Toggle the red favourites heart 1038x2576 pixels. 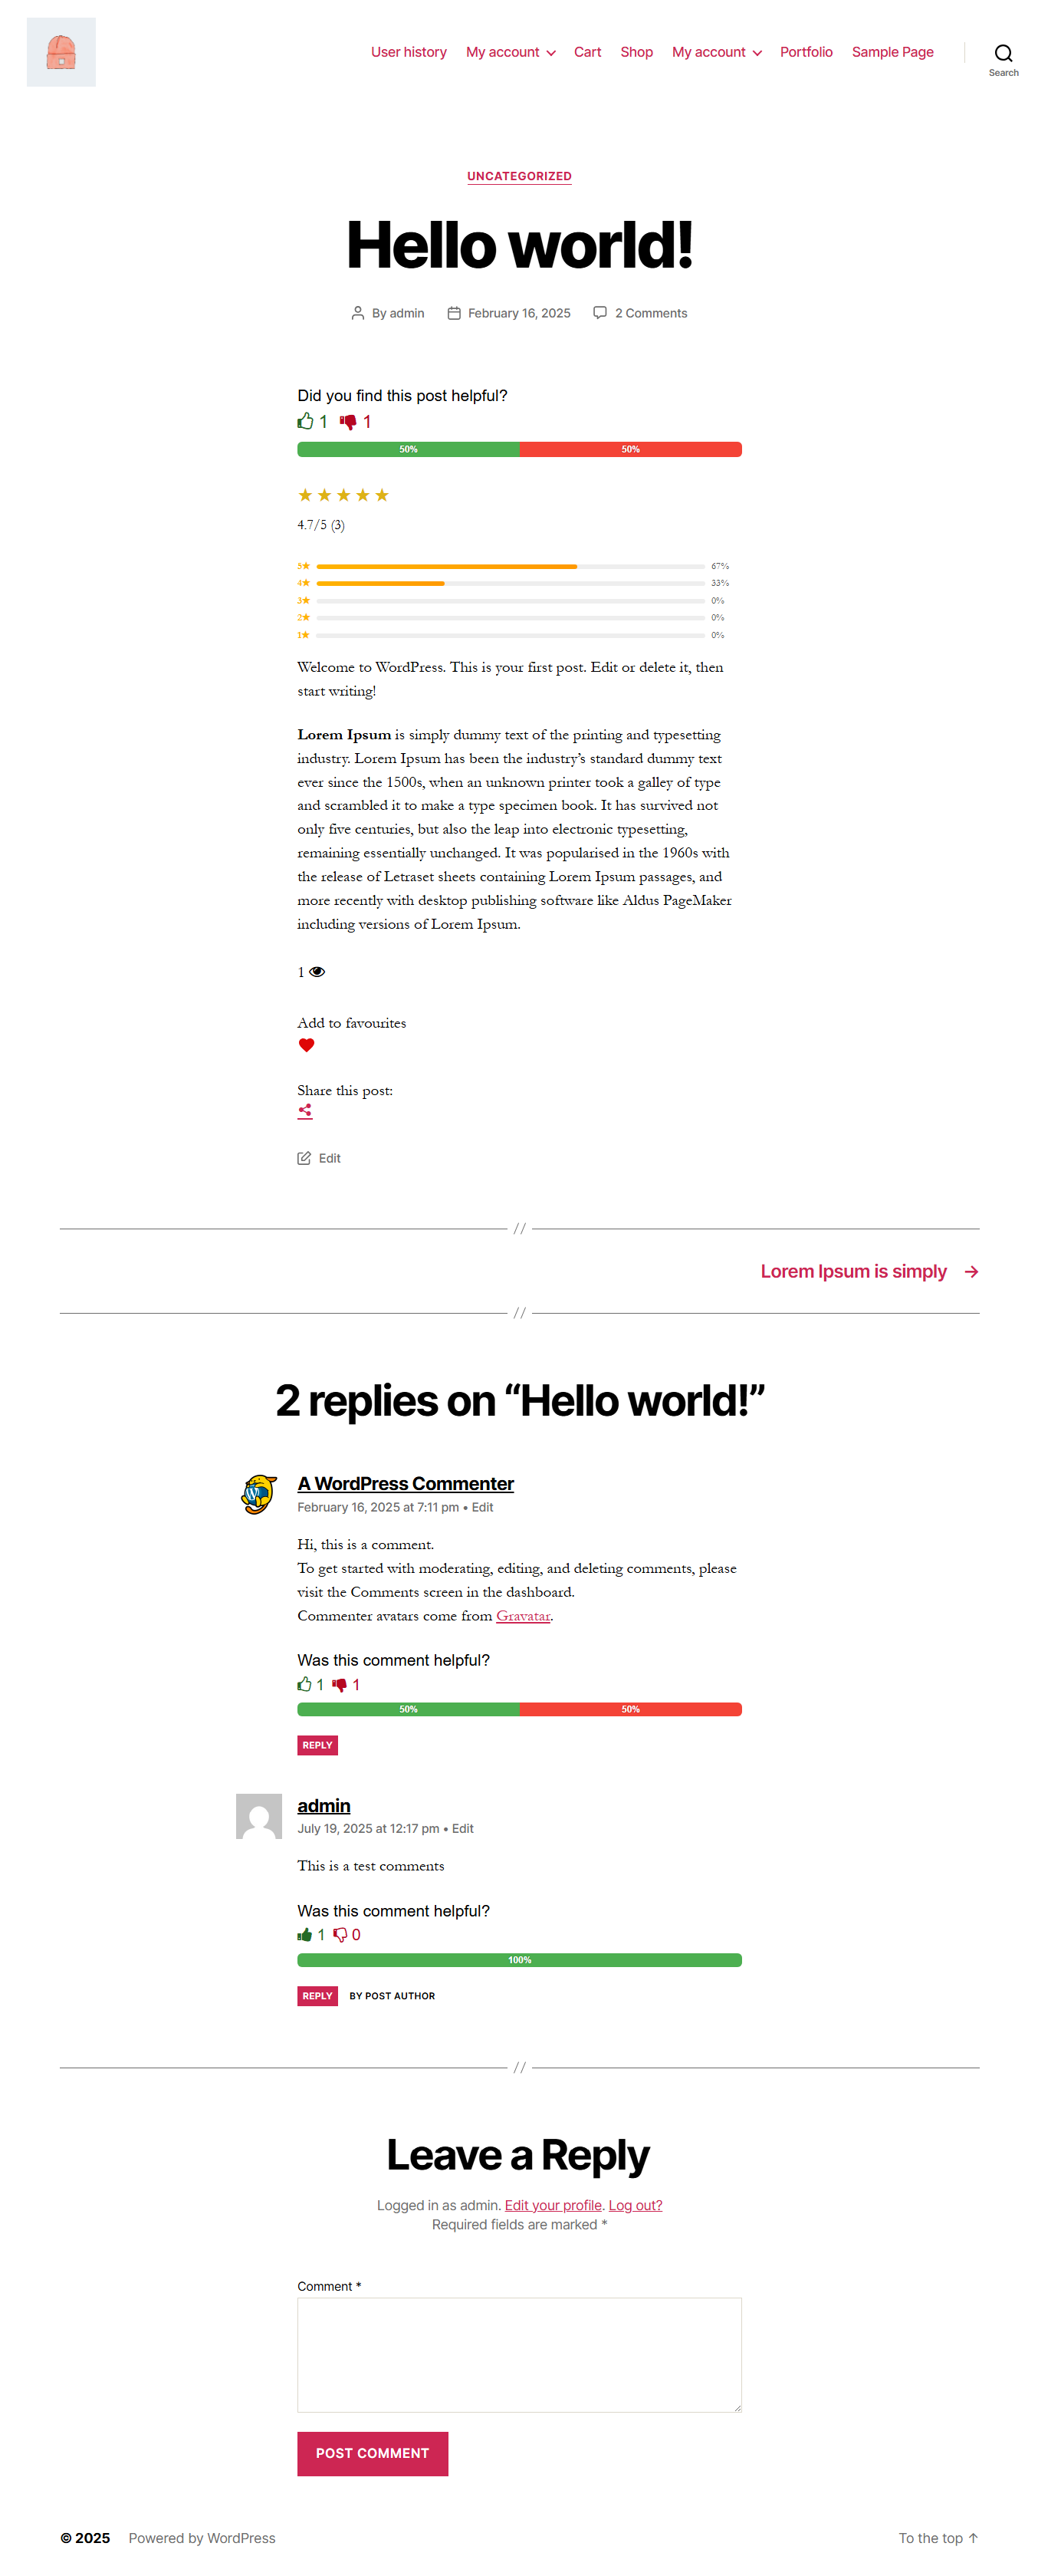coord(306,1045)
